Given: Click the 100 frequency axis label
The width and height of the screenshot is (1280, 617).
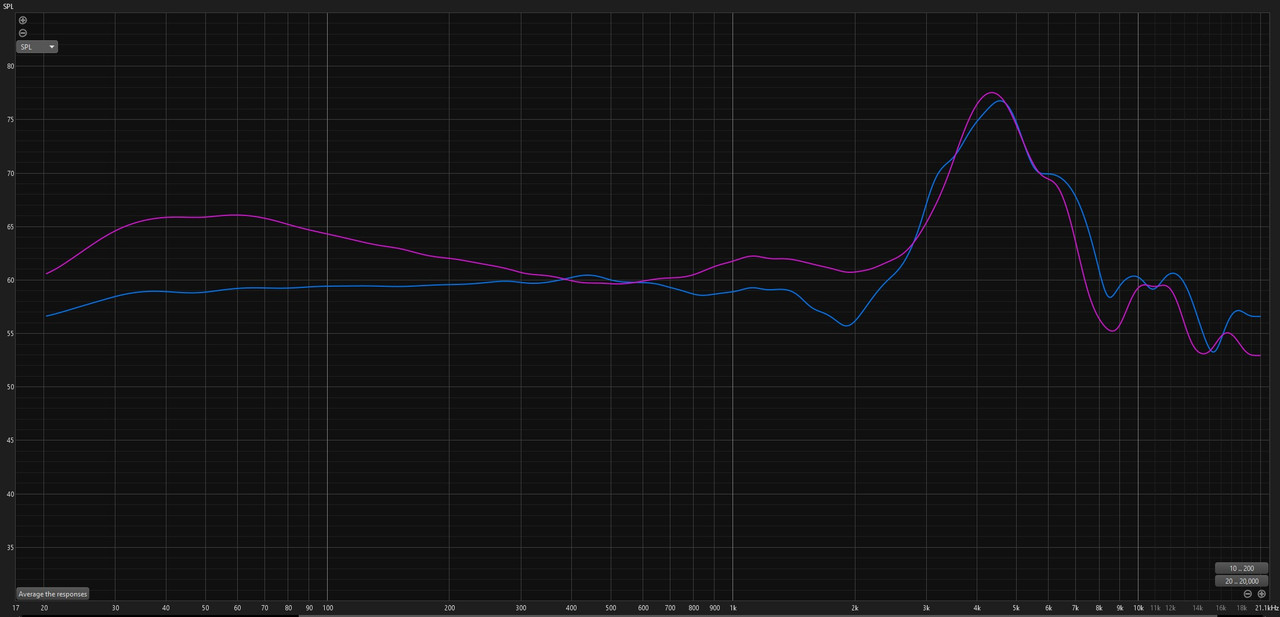Looking at the screenshot, I should (327, 608).
